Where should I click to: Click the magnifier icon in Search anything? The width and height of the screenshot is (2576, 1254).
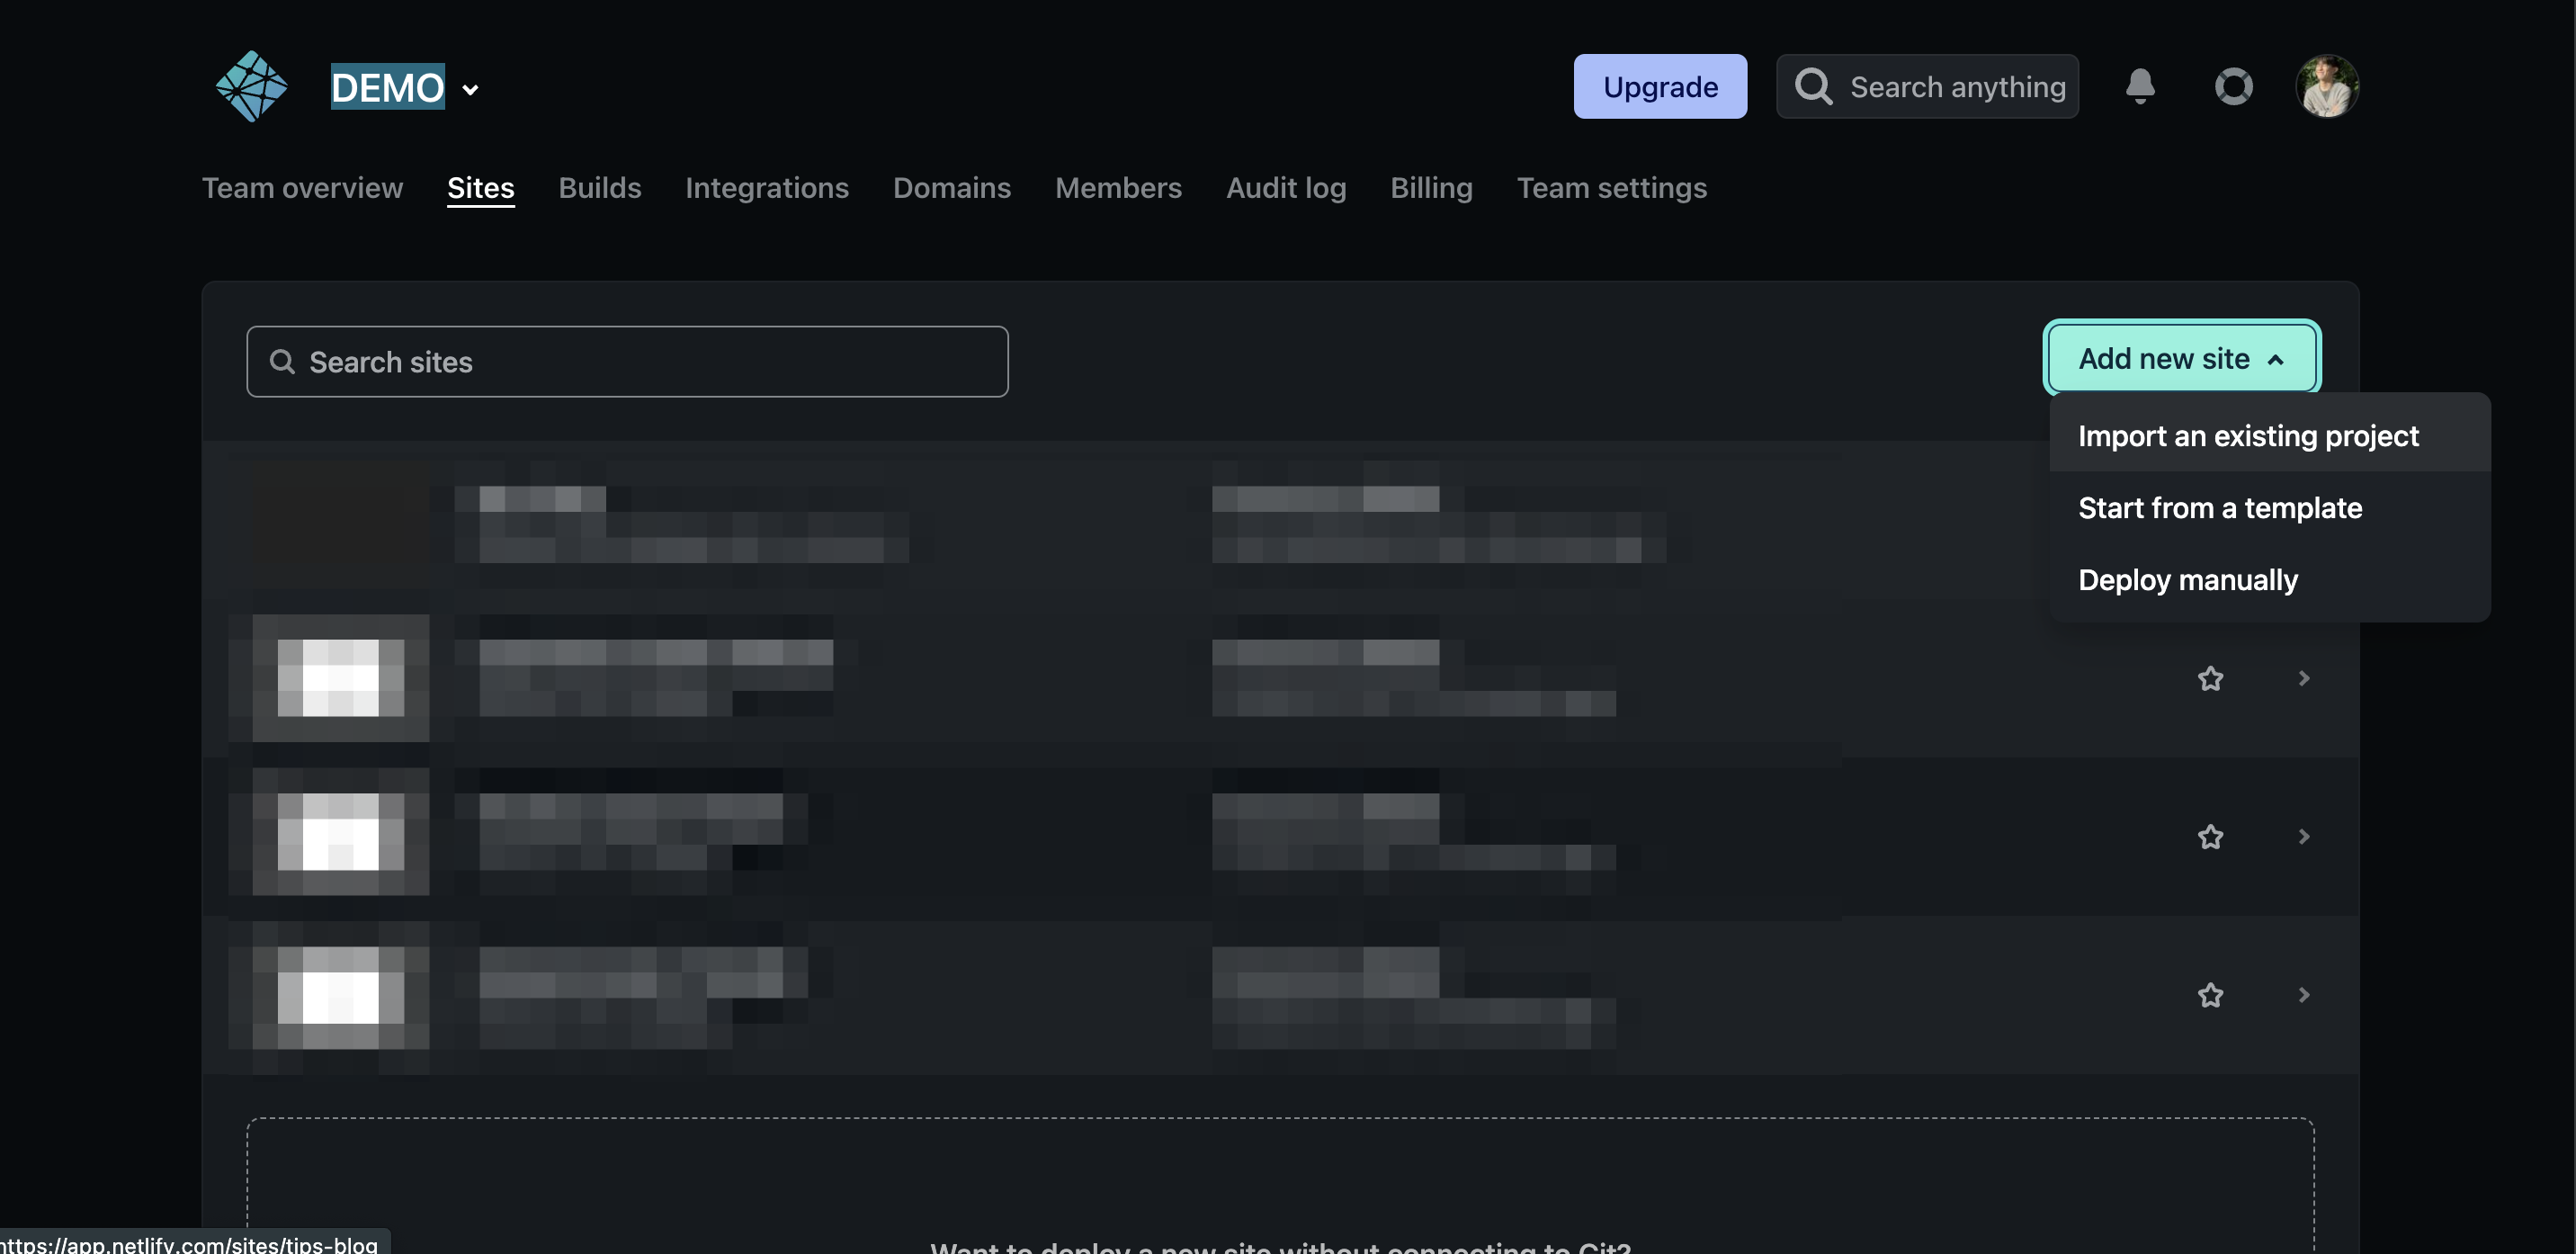1813,86
